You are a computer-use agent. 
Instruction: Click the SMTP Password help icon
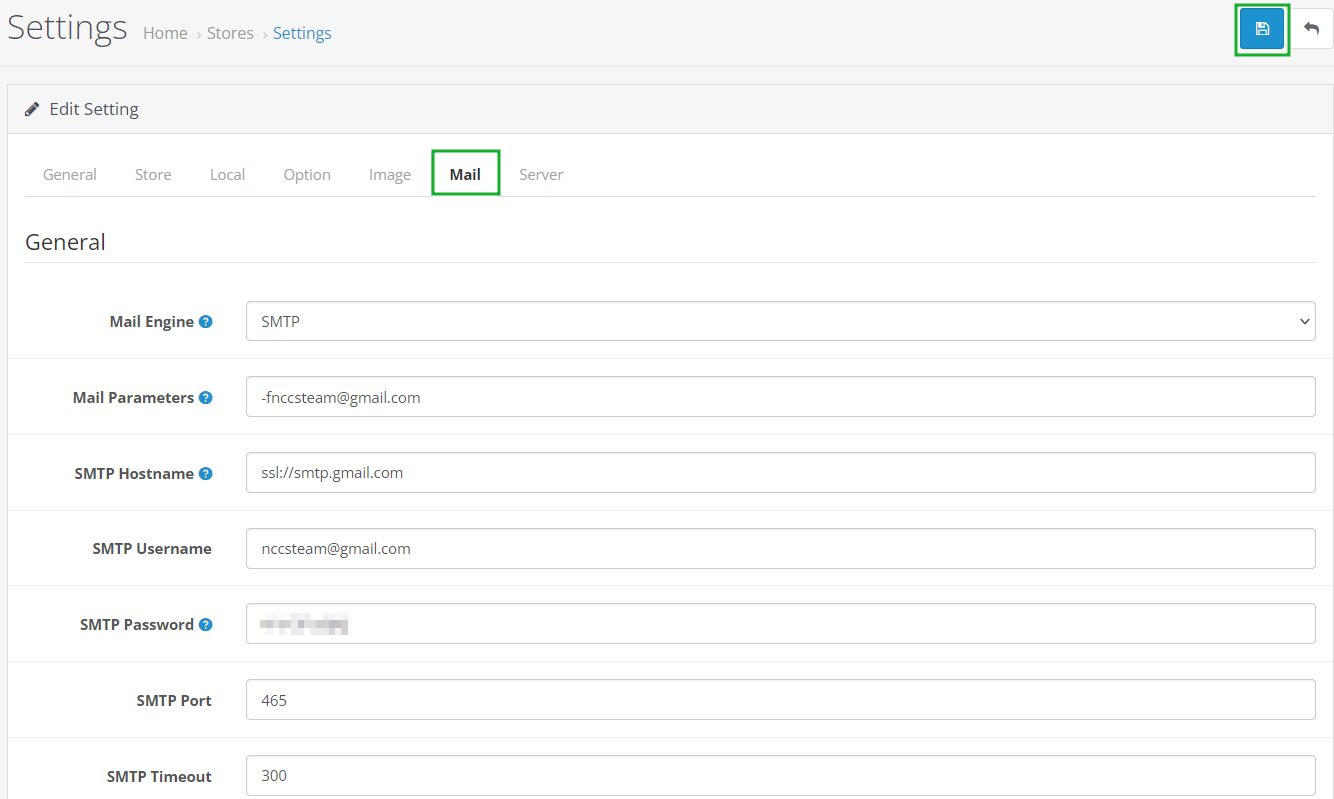pyautogui.click(x=205, y=624)
